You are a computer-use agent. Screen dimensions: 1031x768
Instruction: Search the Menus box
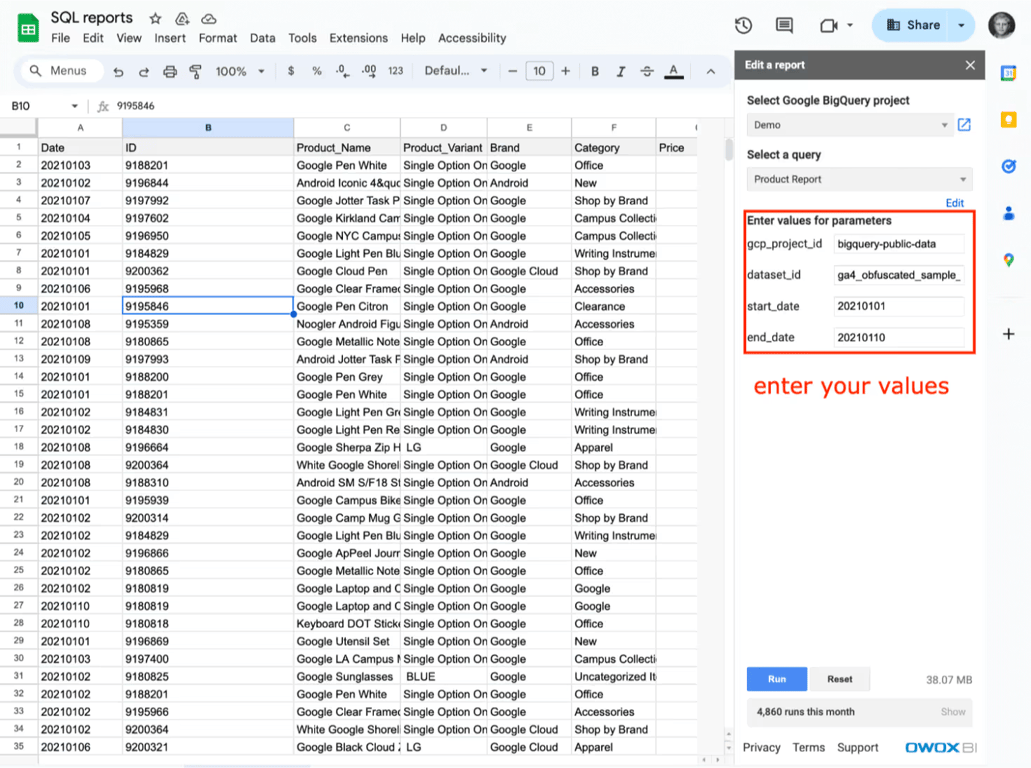tap(62, 71)
